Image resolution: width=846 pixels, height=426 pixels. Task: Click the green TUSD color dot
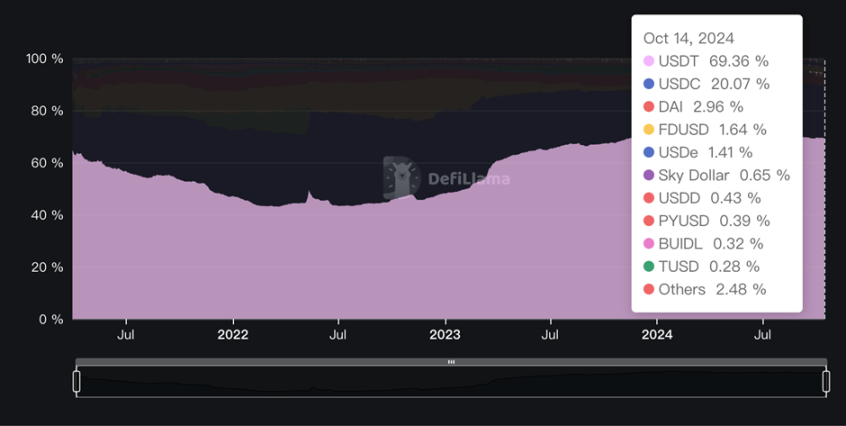click(x=649, y=266)
